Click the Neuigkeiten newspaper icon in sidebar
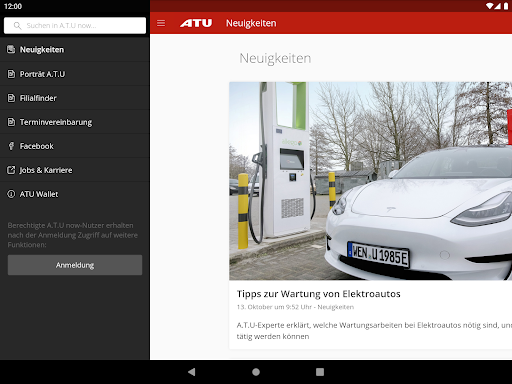Image resolution: width=512 pixels, height=384 pixels. [x=11, y=49]
